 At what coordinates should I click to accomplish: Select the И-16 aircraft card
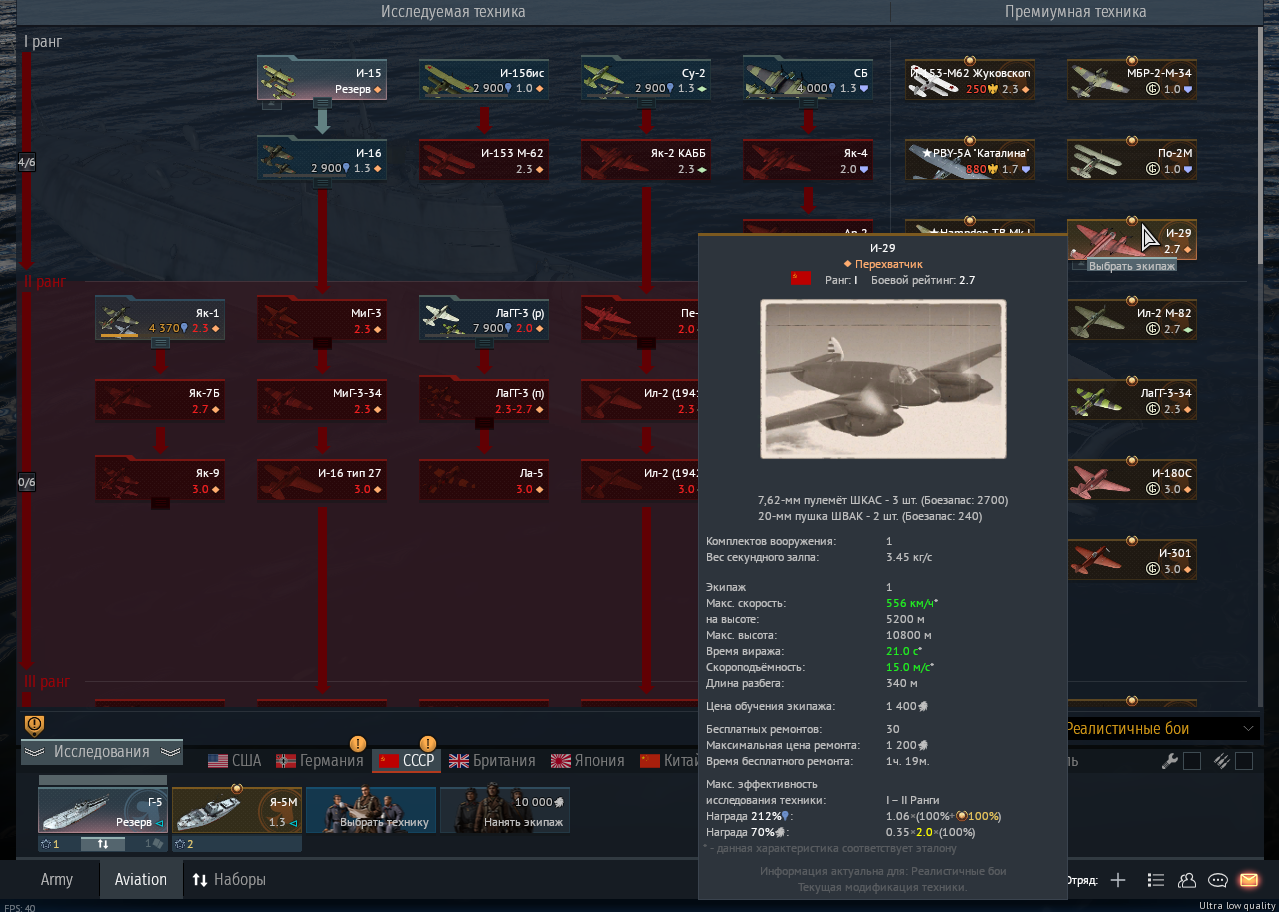point(322,161)
